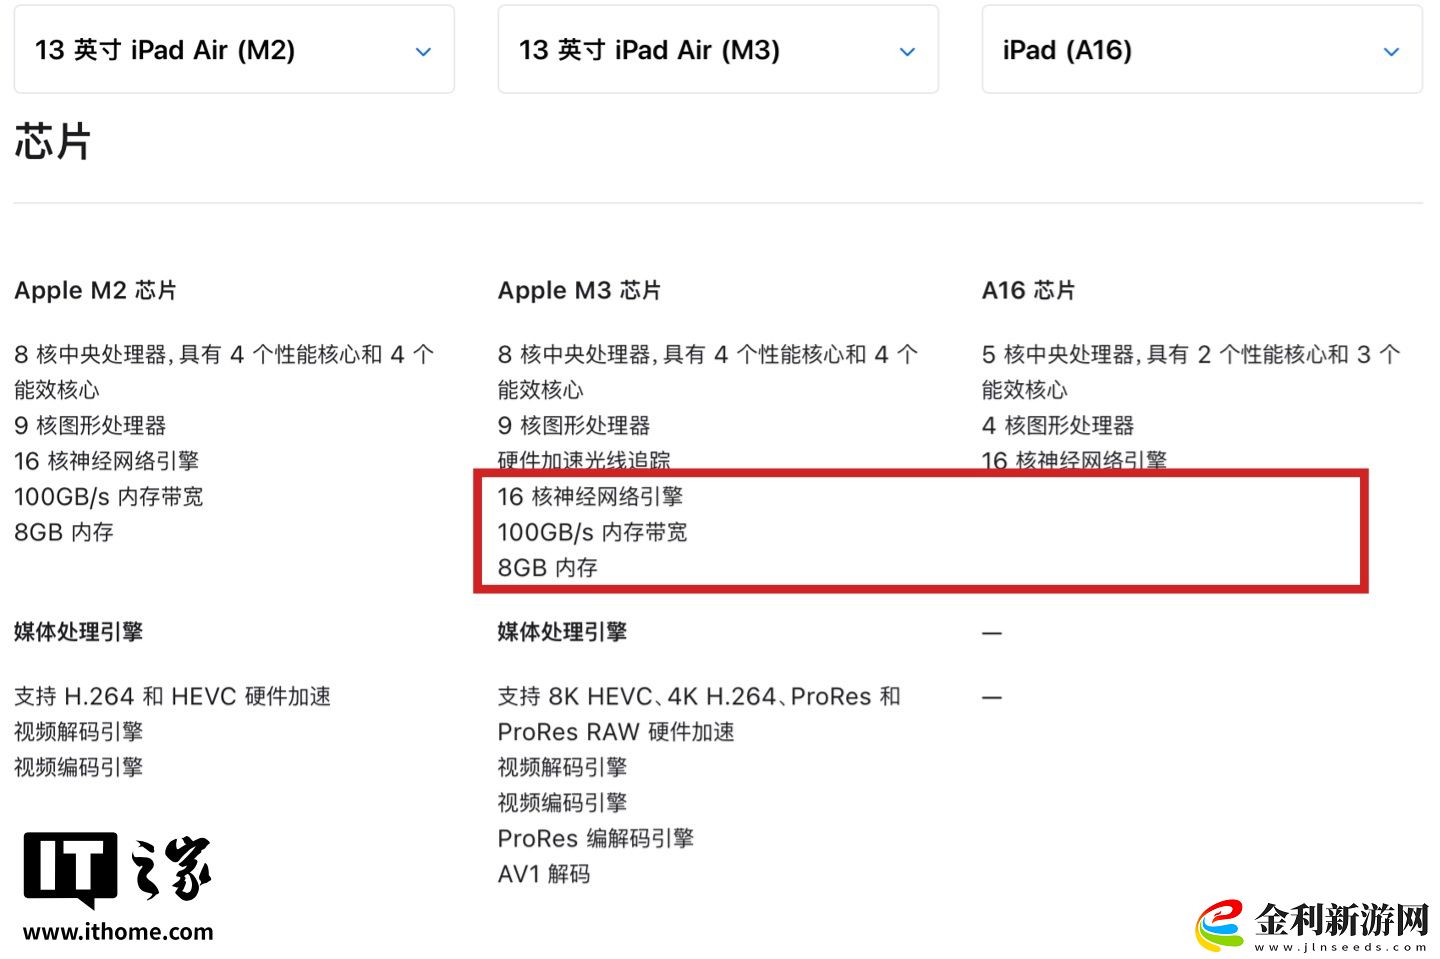Click the chevron on the iPad Air (M3) selector

(907, 50)
